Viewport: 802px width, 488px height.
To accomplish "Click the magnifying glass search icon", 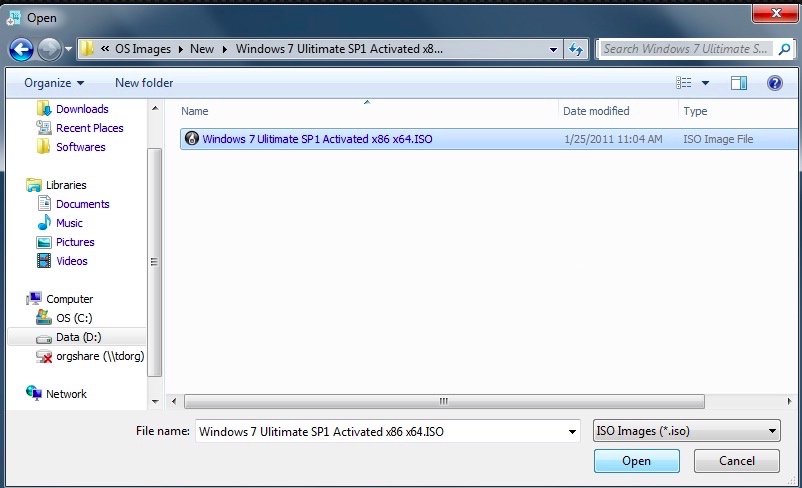I will (784, 49).
